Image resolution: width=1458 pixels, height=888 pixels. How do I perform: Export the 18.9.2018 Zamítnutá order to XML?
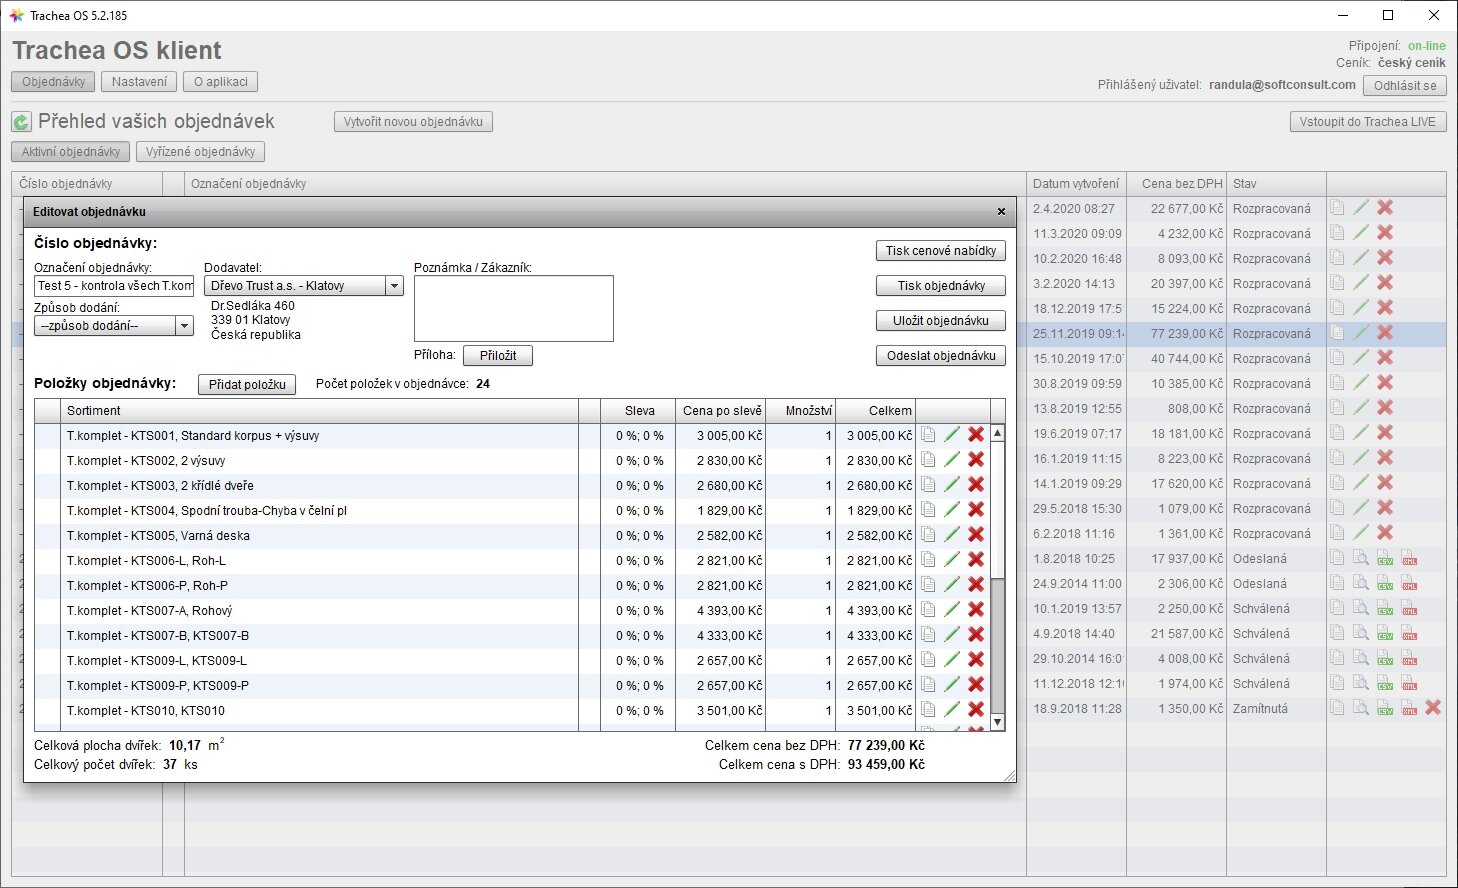1409,709
